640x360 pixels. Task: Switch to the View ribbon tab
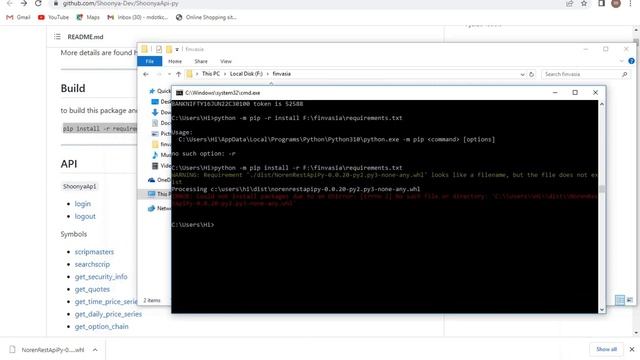tap(226, 61)
